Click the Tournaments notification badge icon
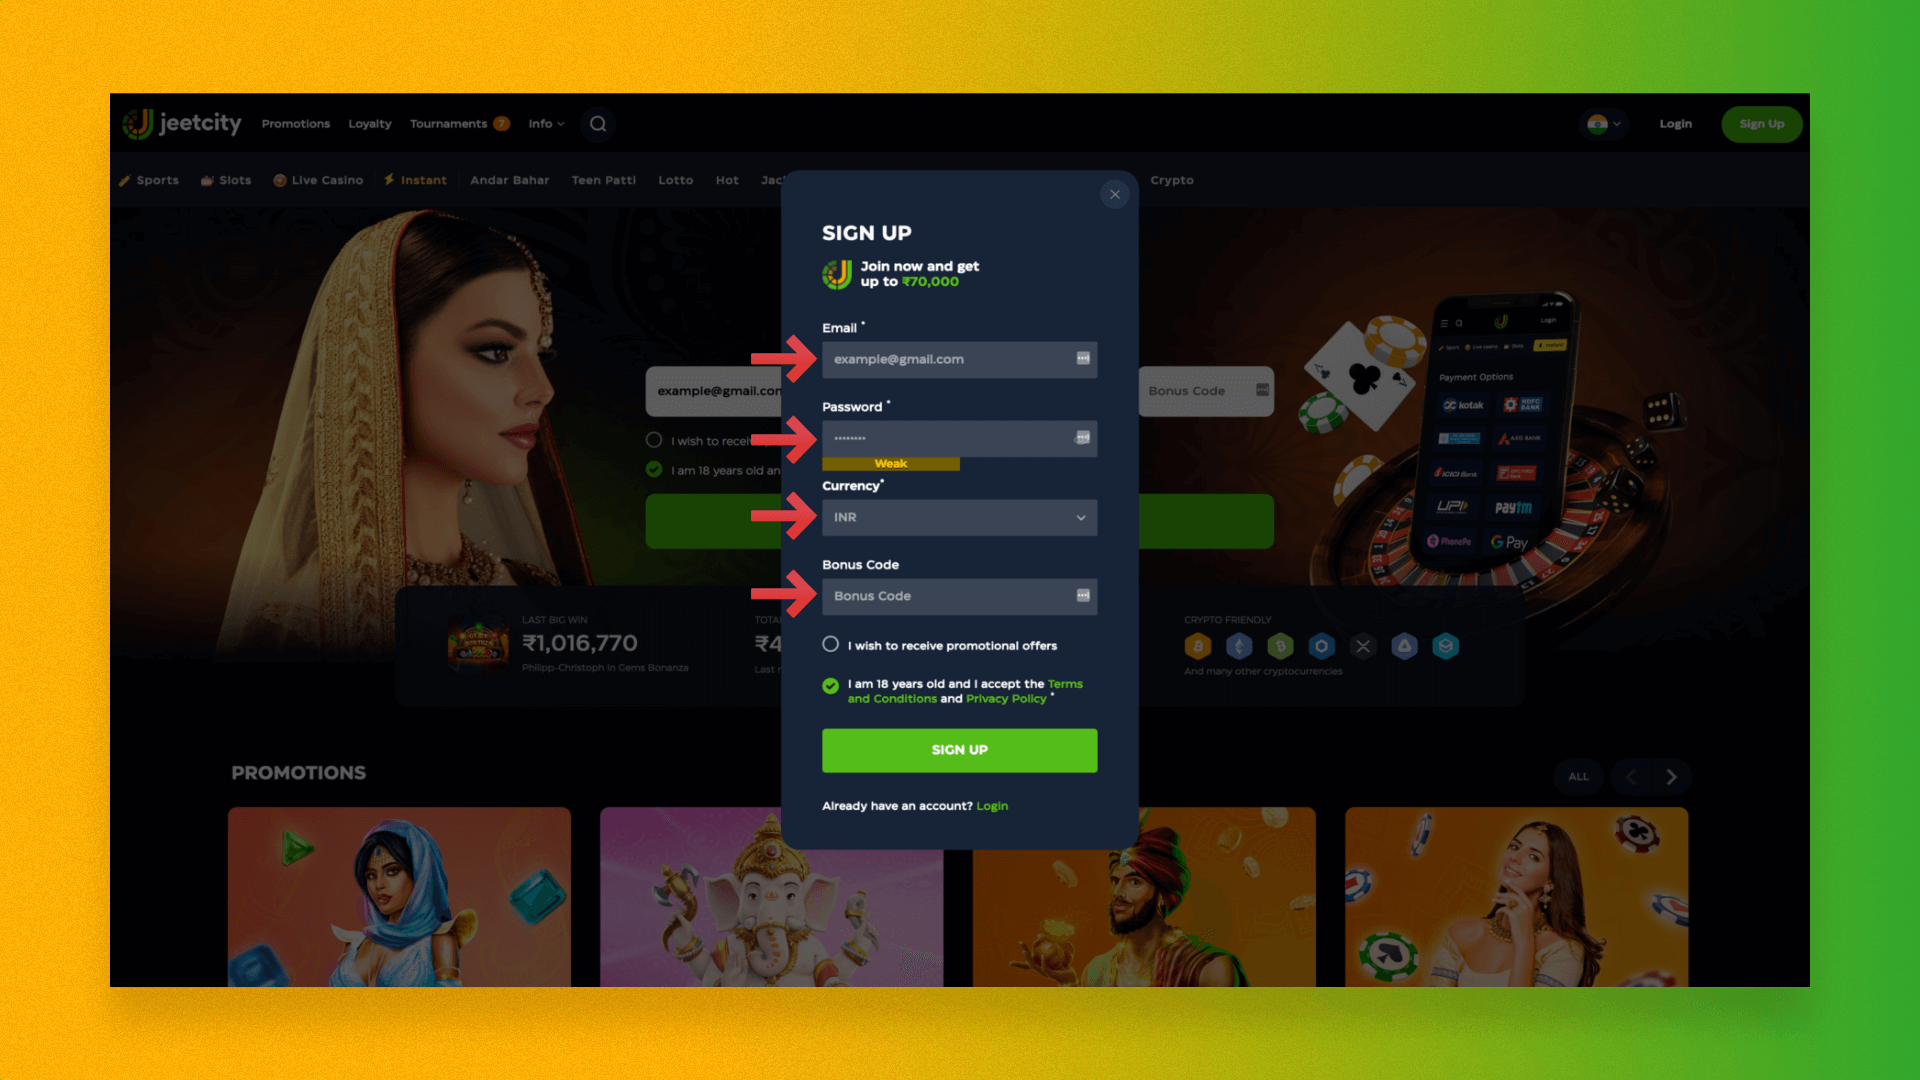This screenshot has height=1080, width=1920. (x=500, y=123)
